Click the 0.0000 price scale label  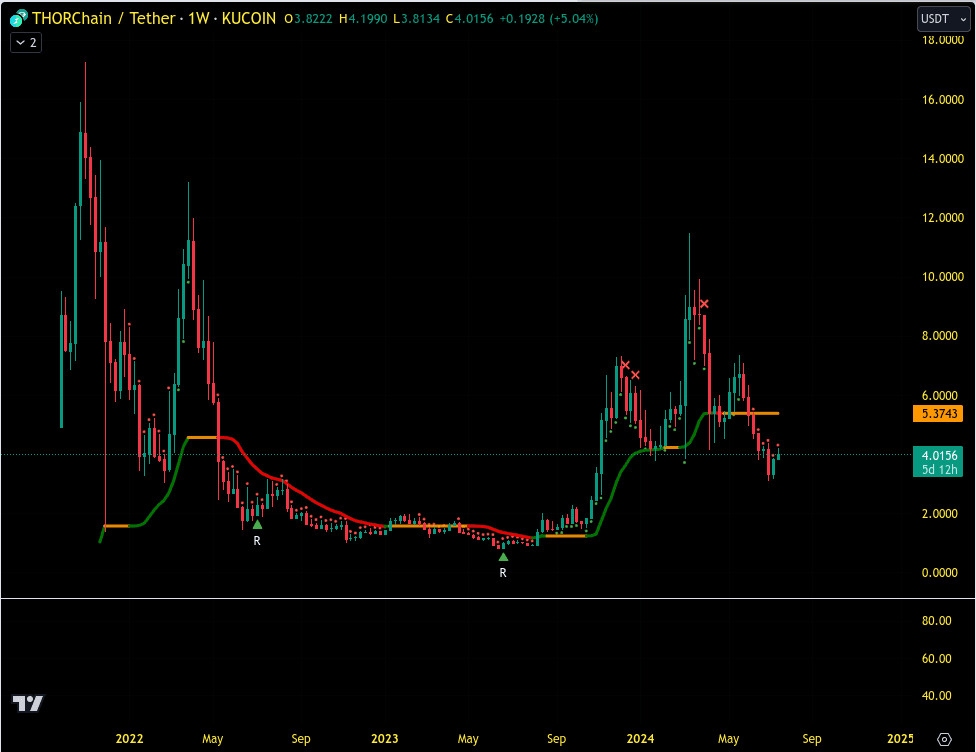pyautogui.click(x=939, y=573)
